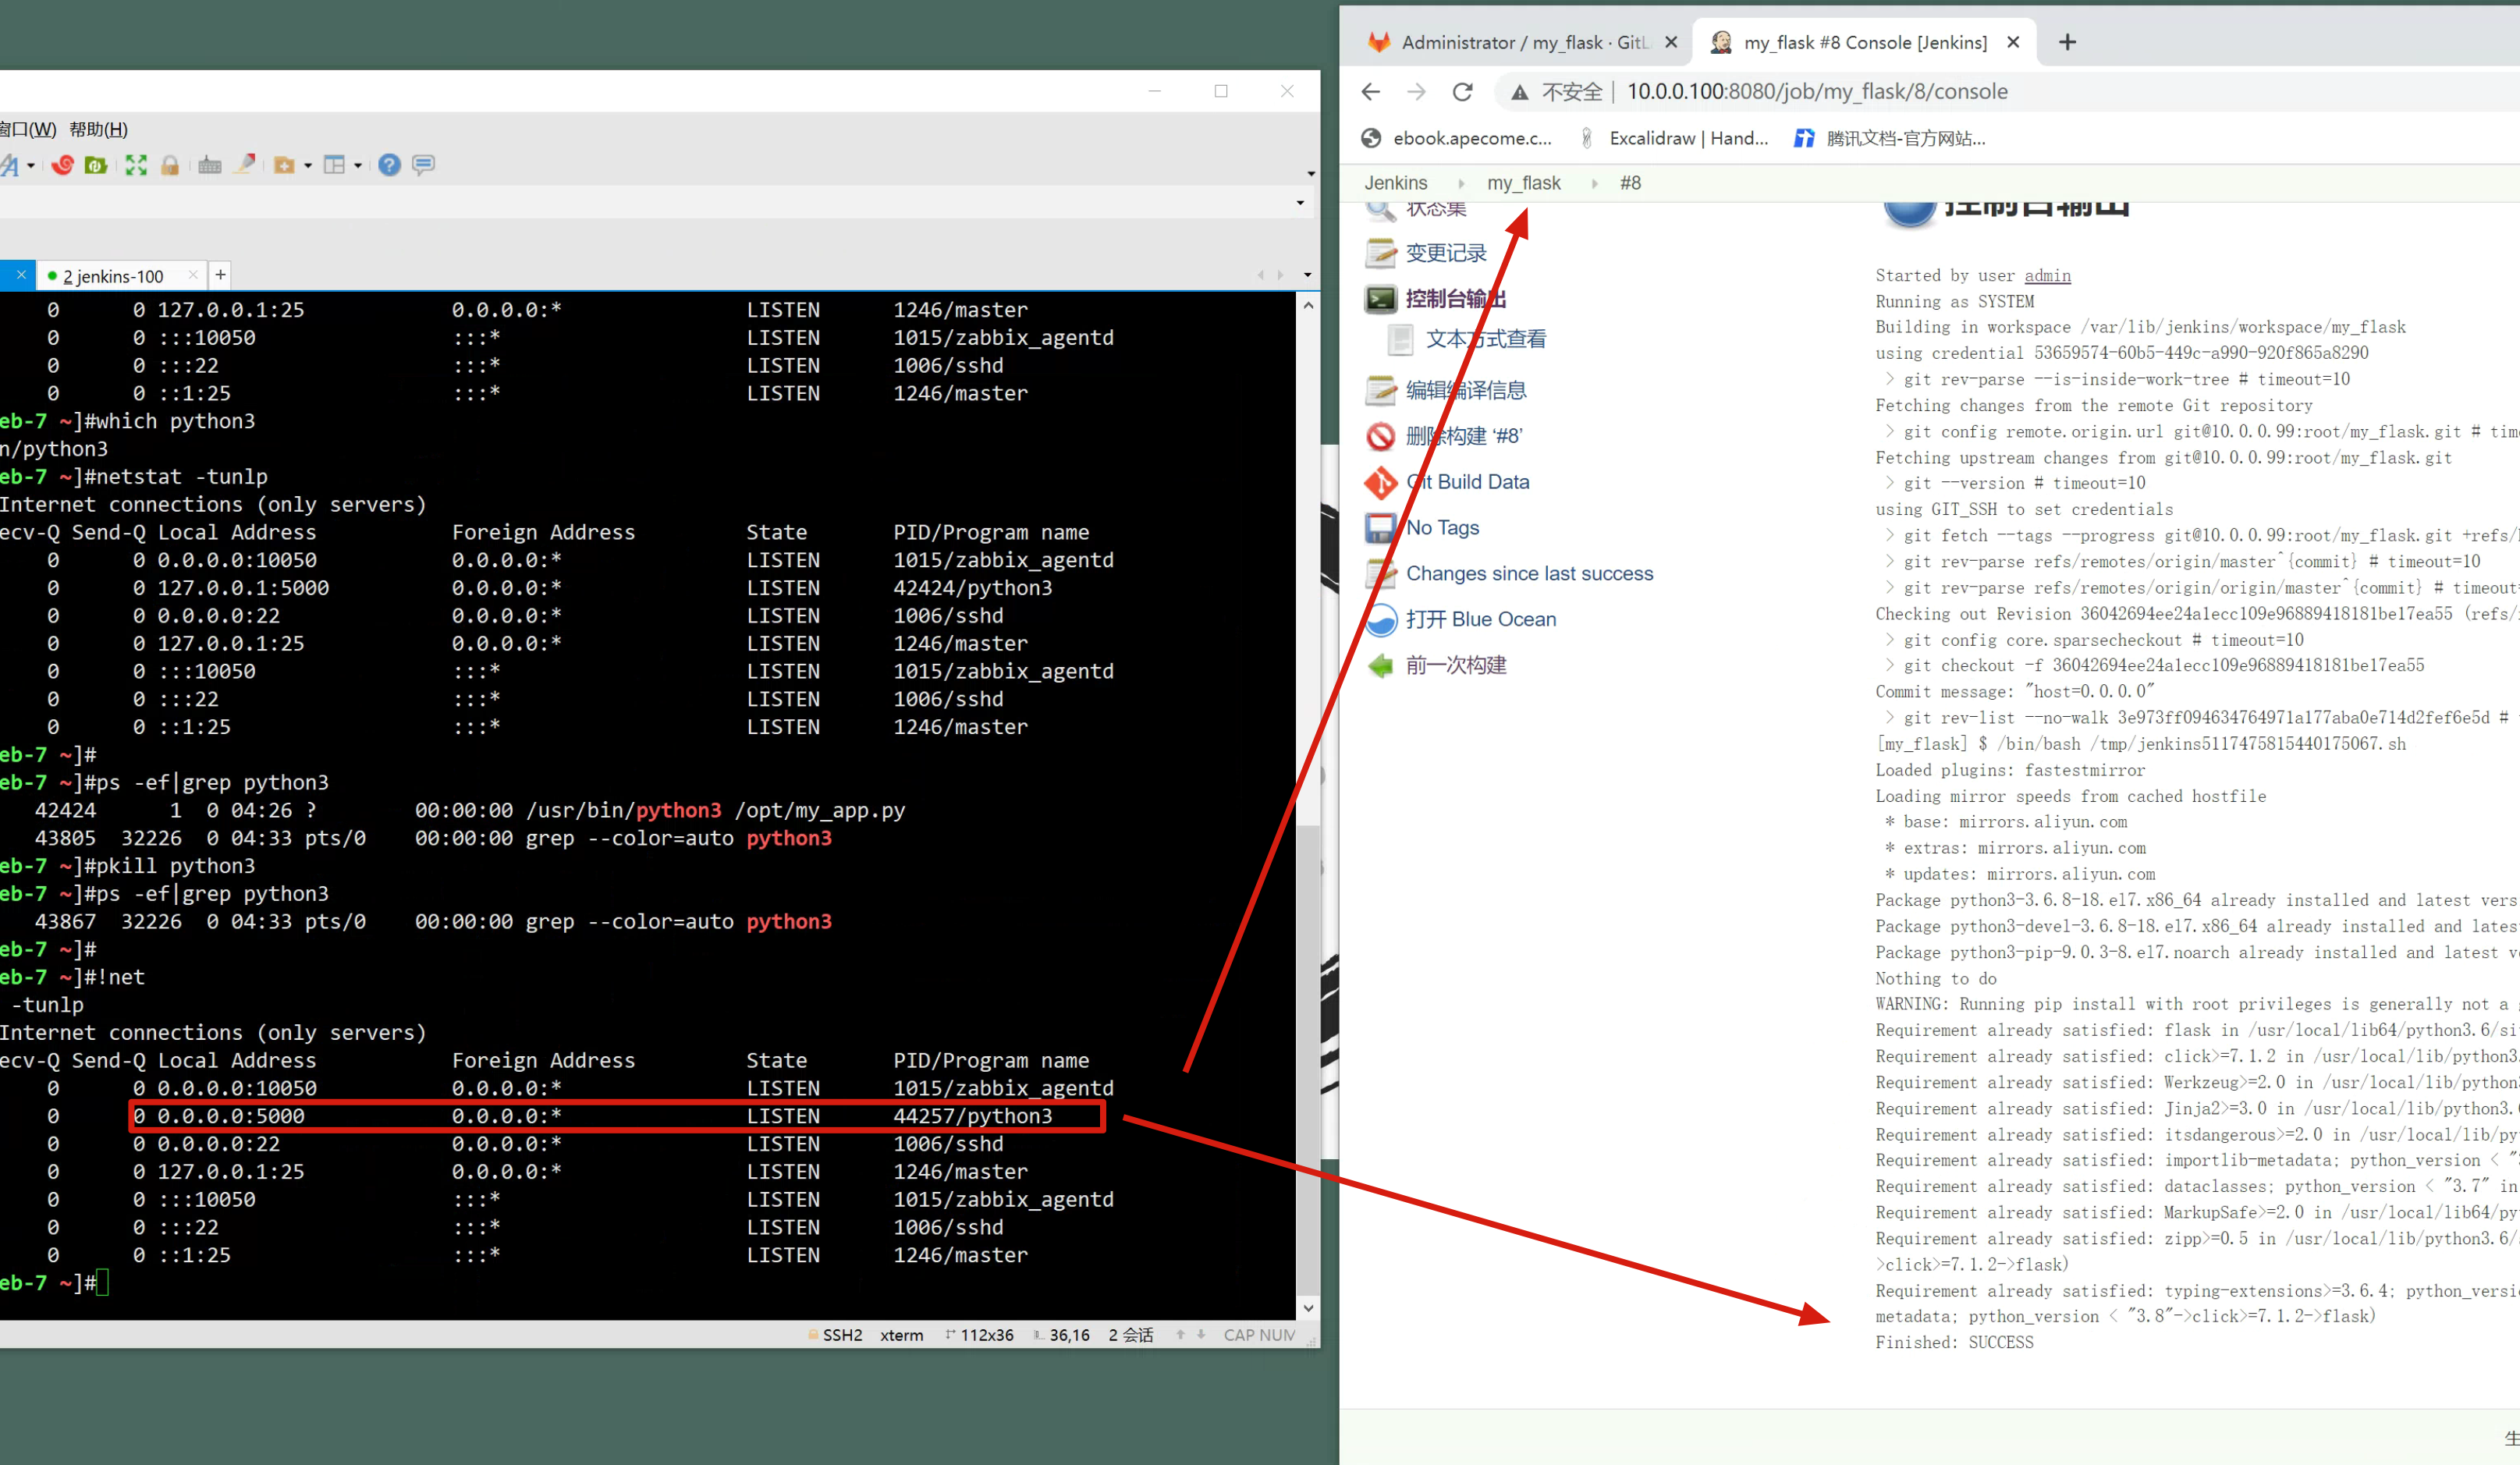The image size is (2520, 1465).
Task: Click the blue help question mark icon
Action: [389, 165]
